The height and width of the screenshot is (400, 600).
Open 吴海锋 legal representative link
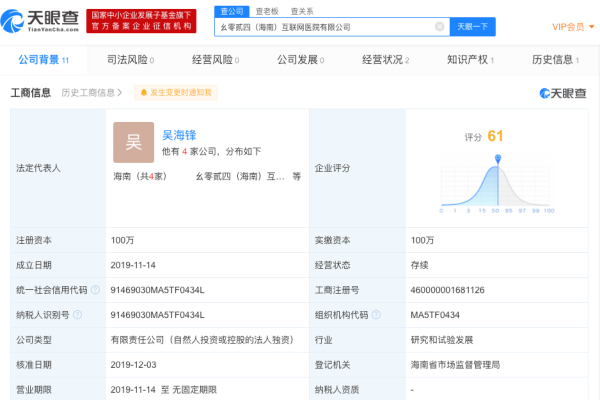179,135
